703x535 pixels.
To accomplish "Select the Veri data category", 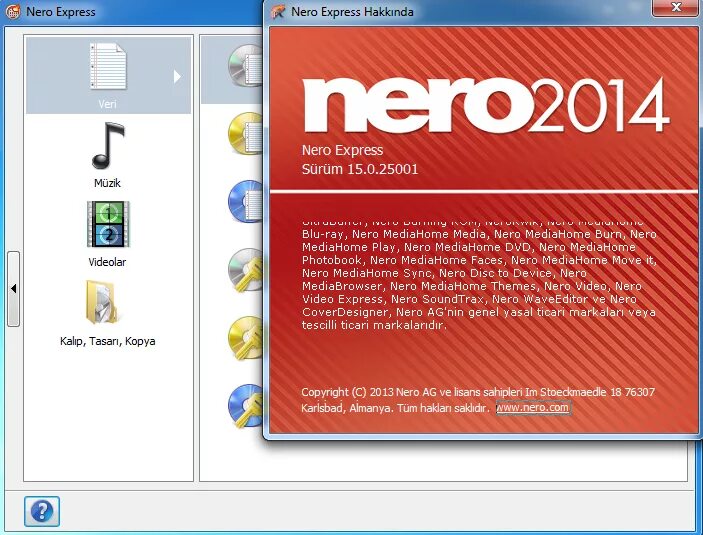I will [x=108, y=75].
